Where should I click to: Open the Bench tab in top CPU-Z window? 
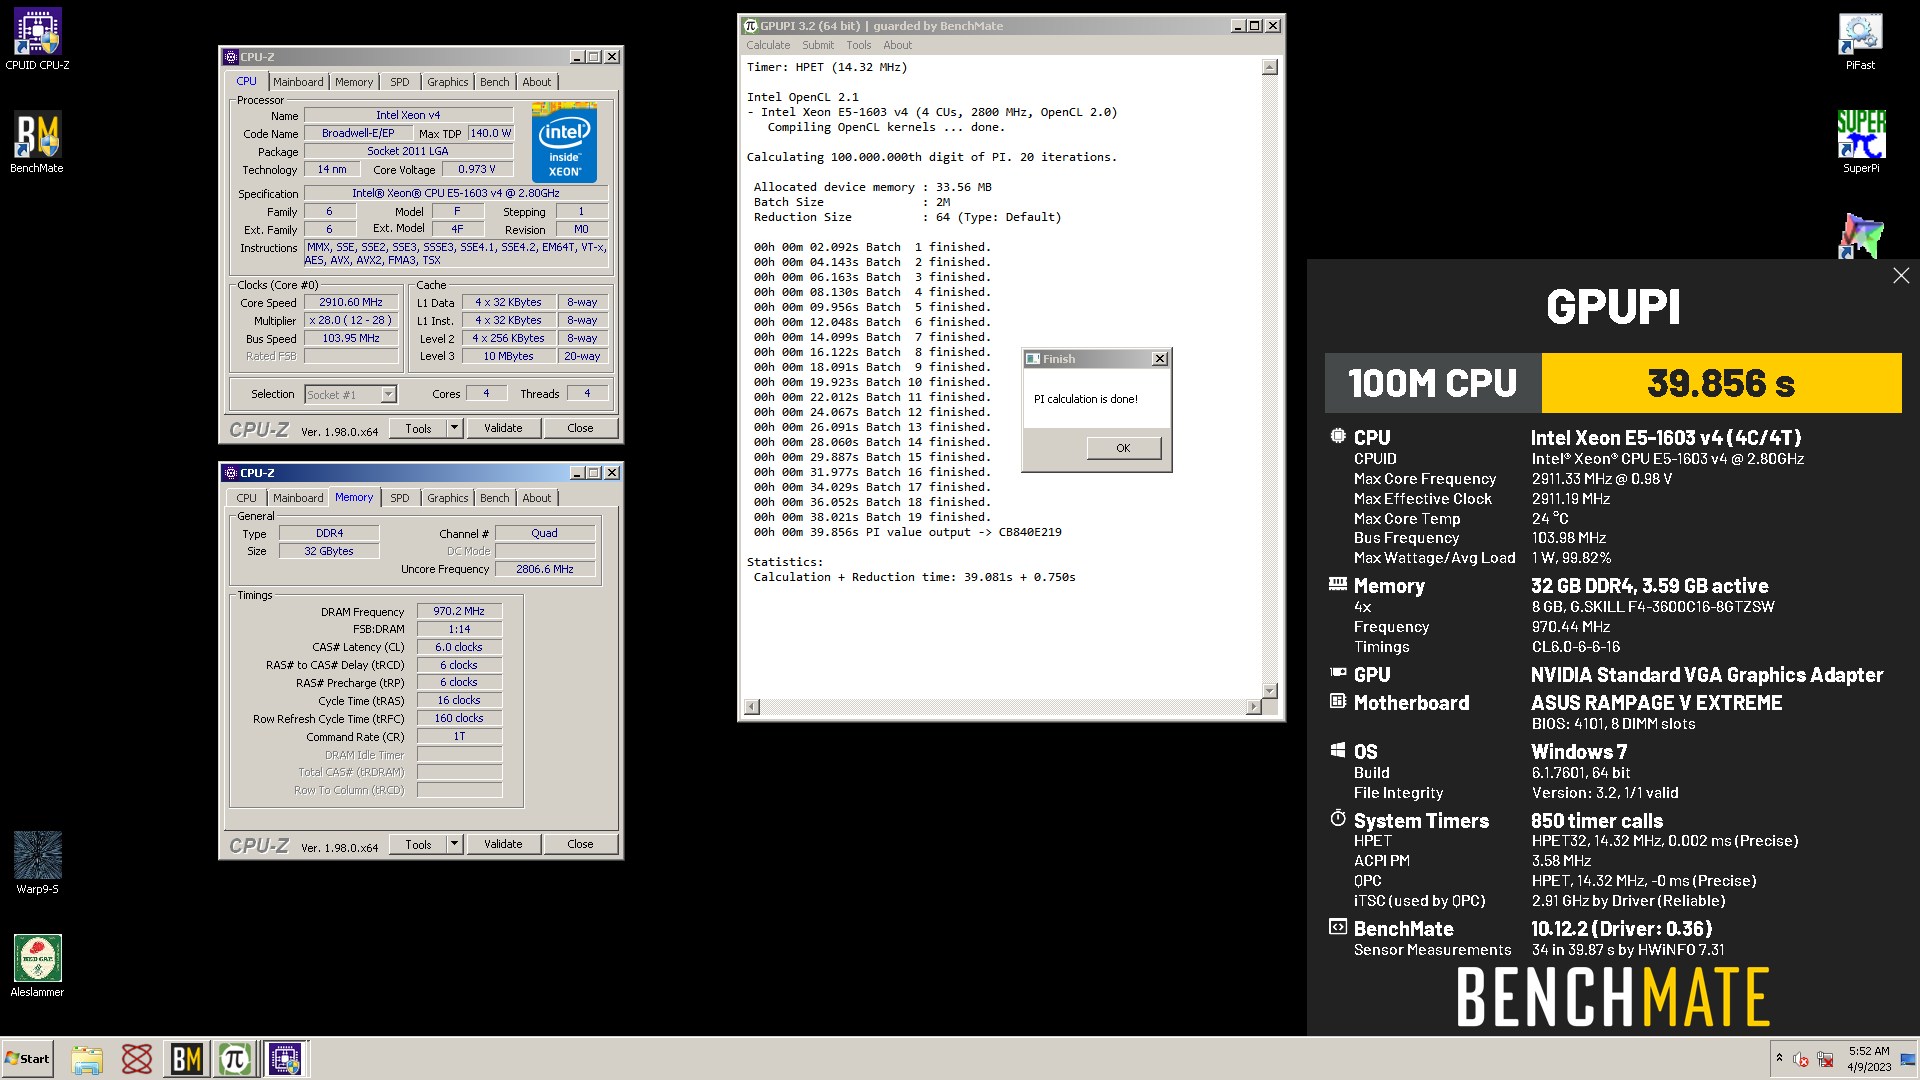pyautogui.click(x=494, y=82)
